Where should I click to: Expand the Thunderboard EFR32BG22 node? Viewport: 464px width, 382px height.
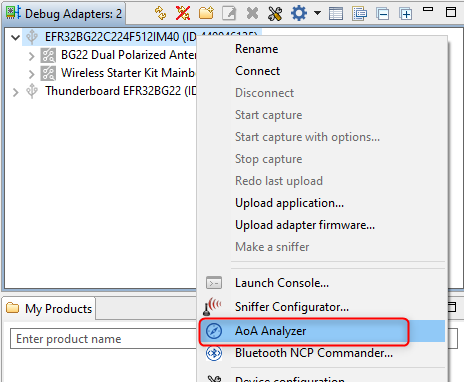tap(15, 92)
